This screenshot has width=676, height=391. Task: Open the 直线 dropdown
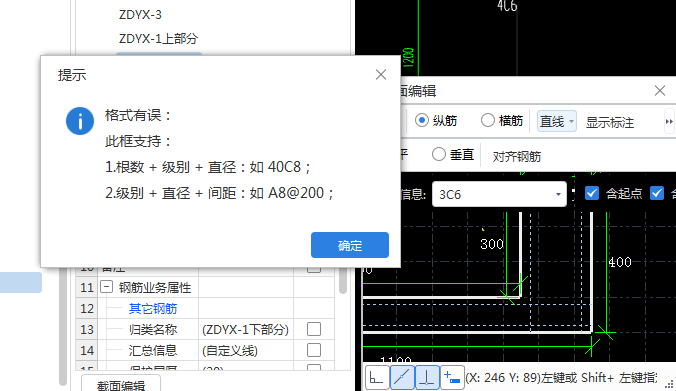pos(557,121)
